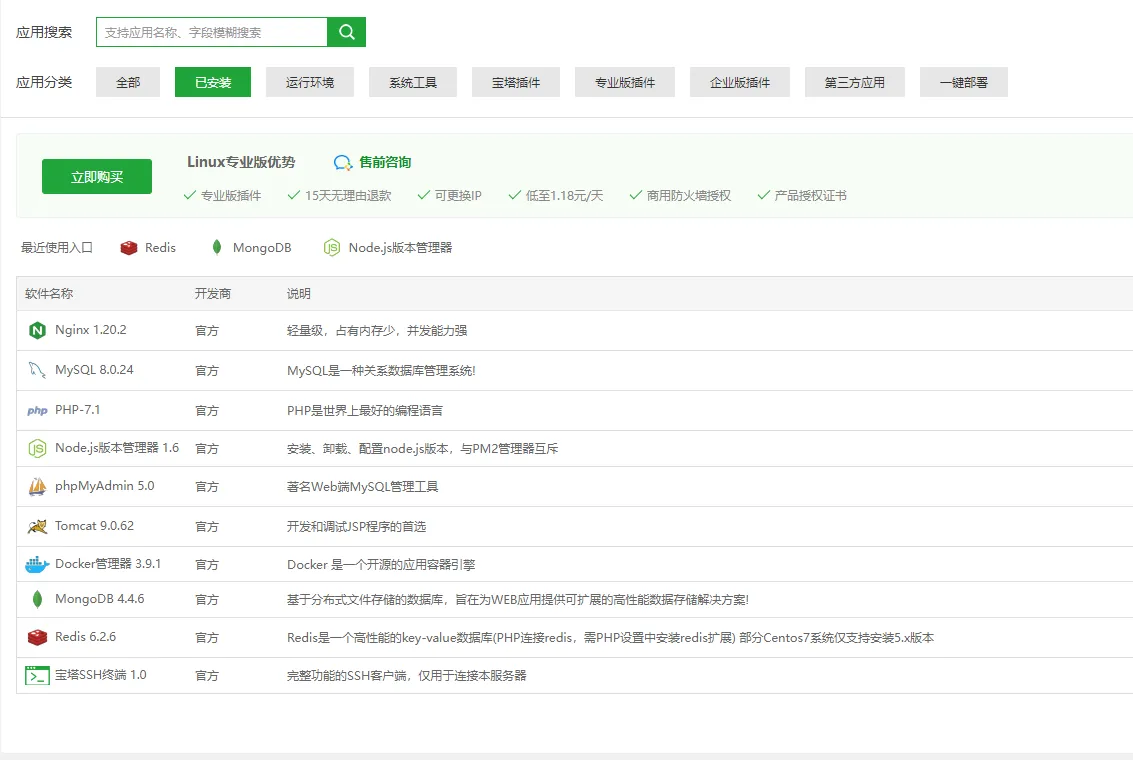Click the 宝塔SSH终端 terminal icon
Image resolution: width=1133 pixels, height=760 pixels.
[37, 675]
